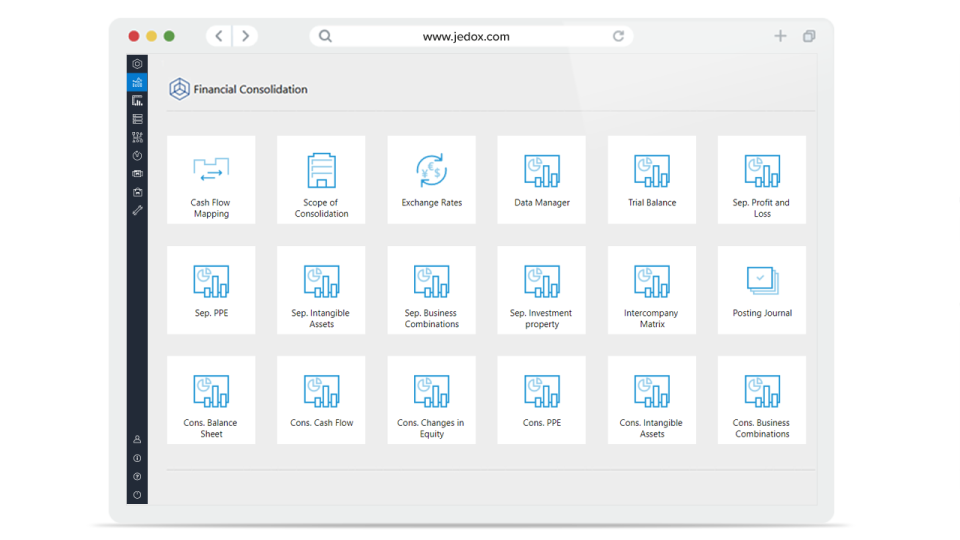Open the Intercompany Matrix report
Image resolution: width=960 pixels, height=540 pixels.
pyautogui.click(x=652, y=290)
